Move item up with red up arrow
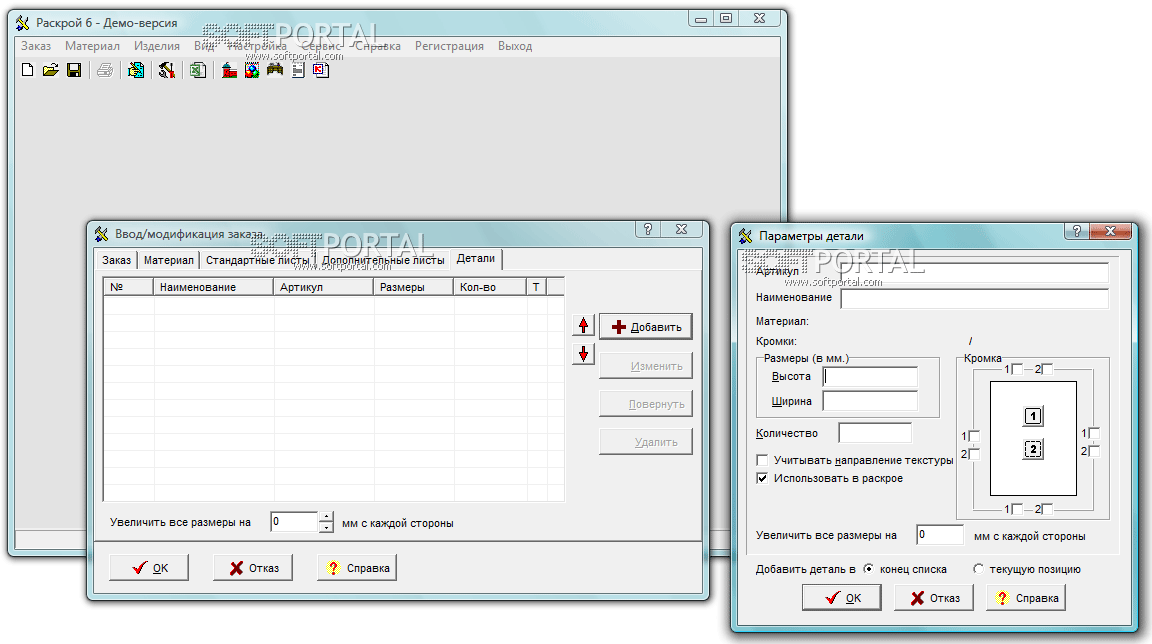Screen dimensions: 1152x644 click(x=583, y=325)
